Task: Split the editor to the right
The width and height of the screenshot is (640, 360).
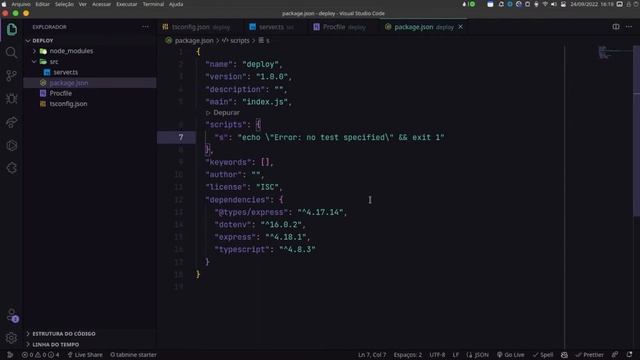Action: (x=616, y=27)
